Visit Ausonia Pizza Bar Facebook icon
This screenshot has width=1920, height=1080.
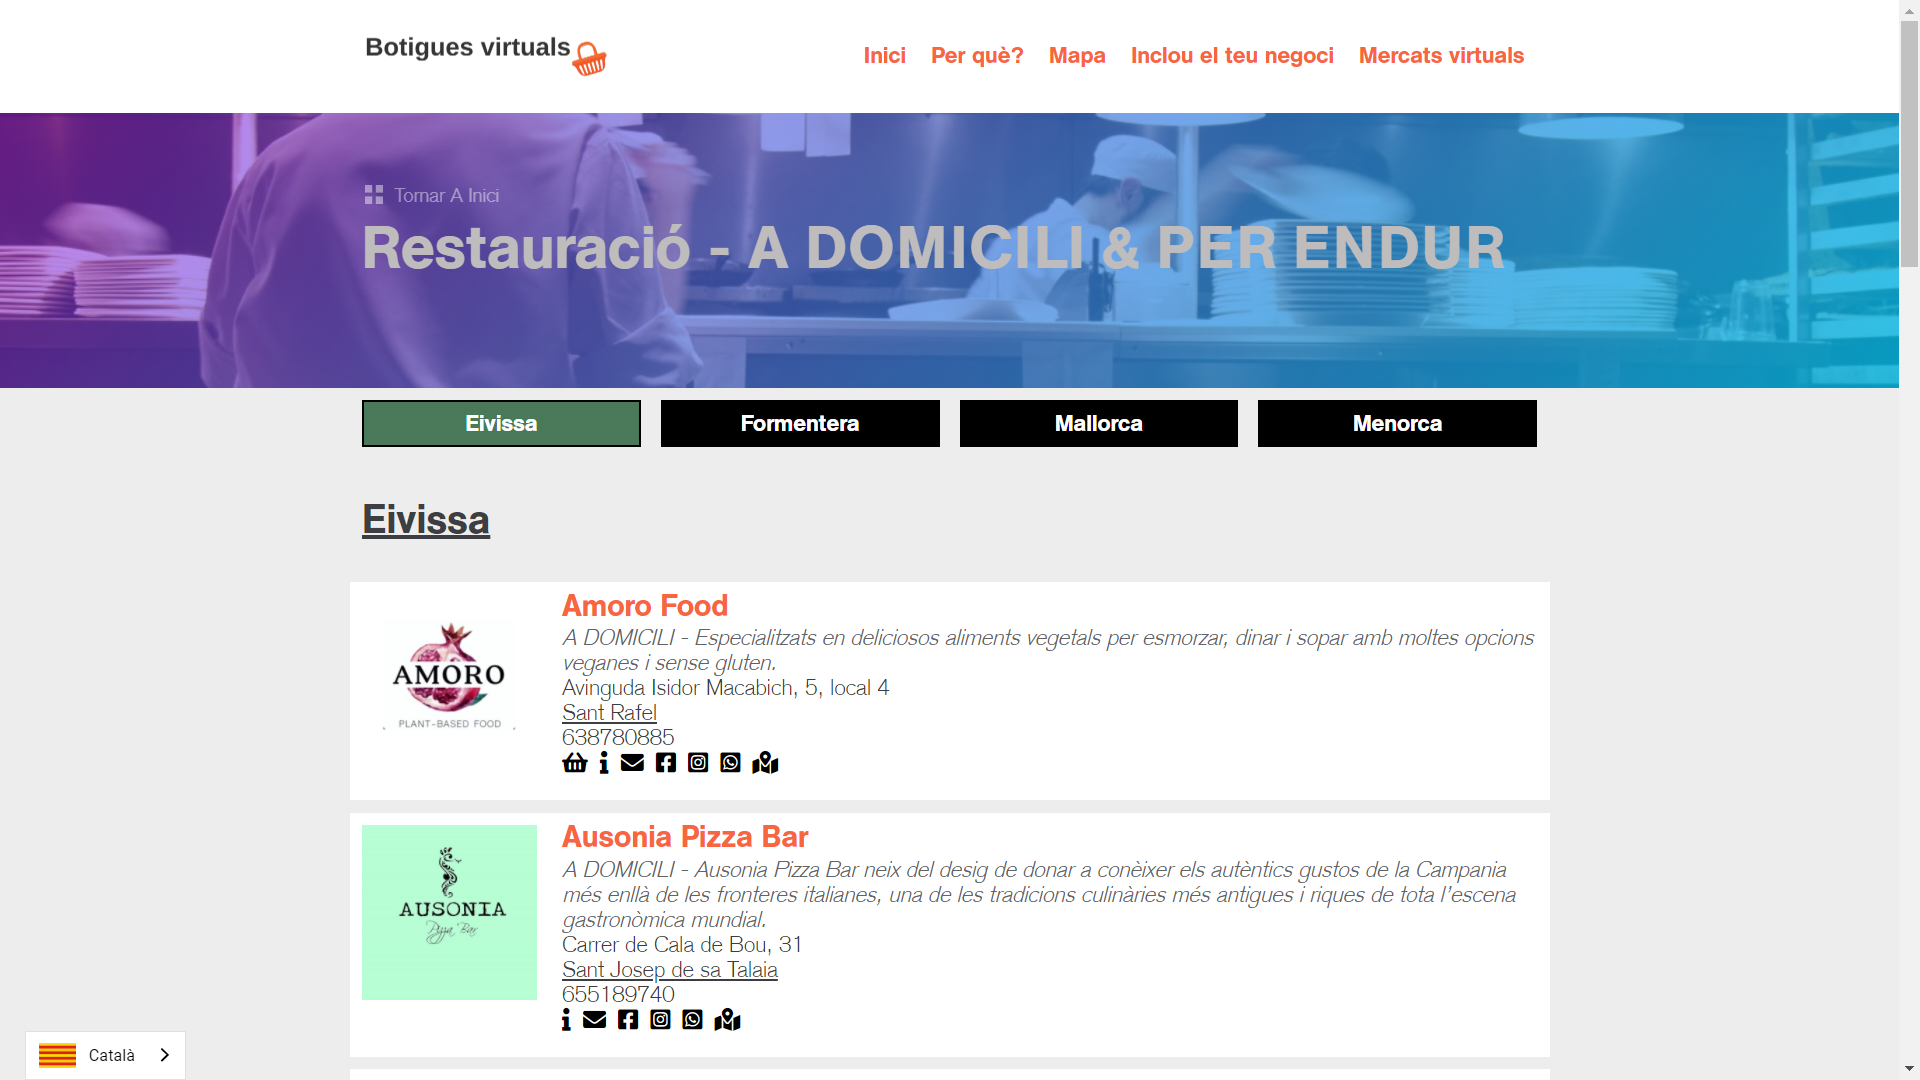click(x=628, y=1020)
